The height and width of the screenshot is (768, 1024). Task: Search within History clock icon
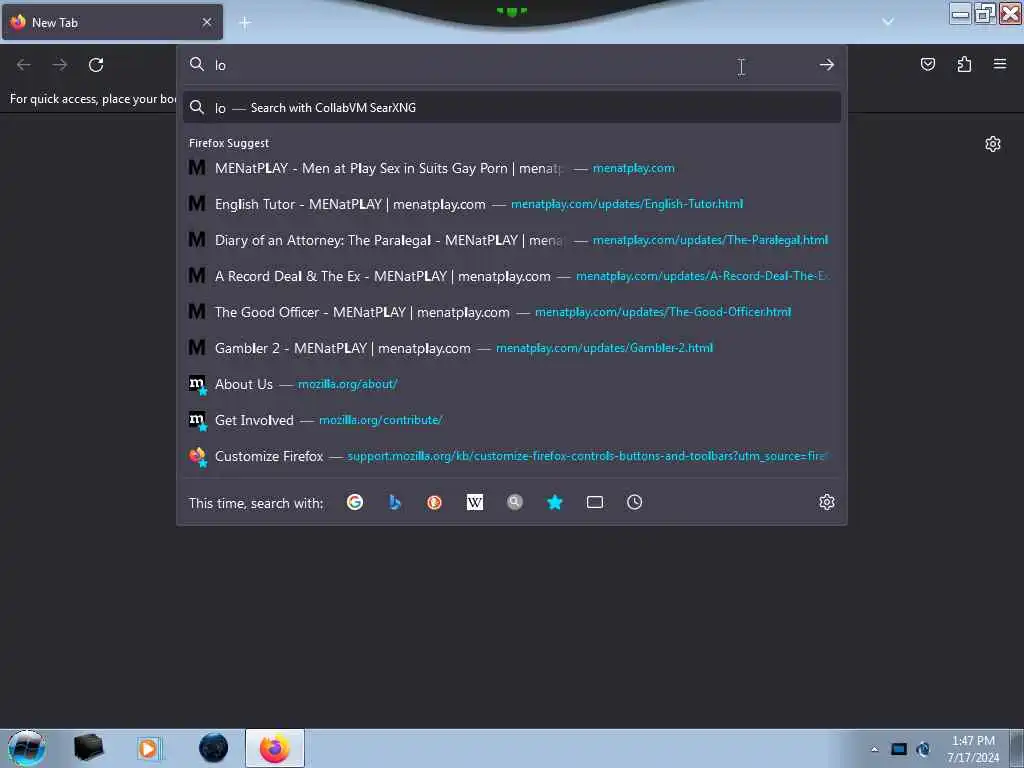(x=634, y=502)
